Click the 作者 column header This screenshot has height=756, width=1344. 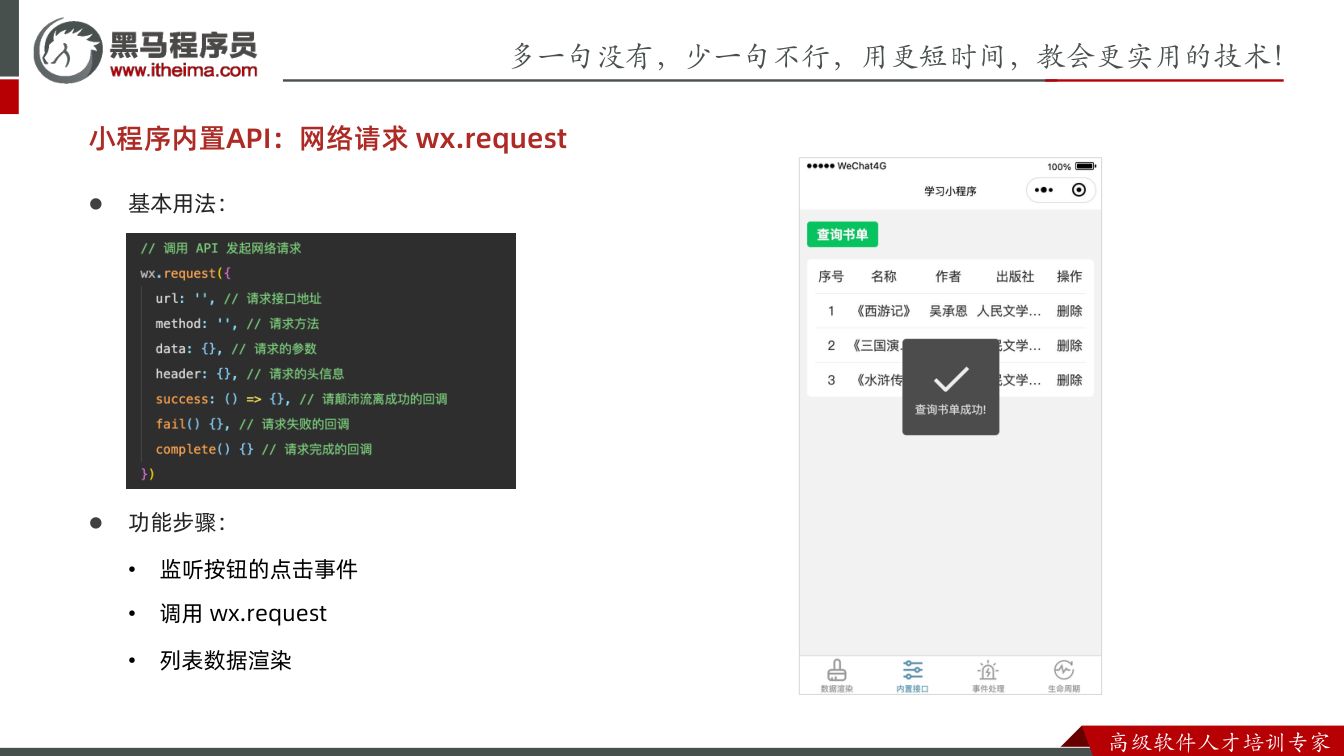click(x=948, y=276)
